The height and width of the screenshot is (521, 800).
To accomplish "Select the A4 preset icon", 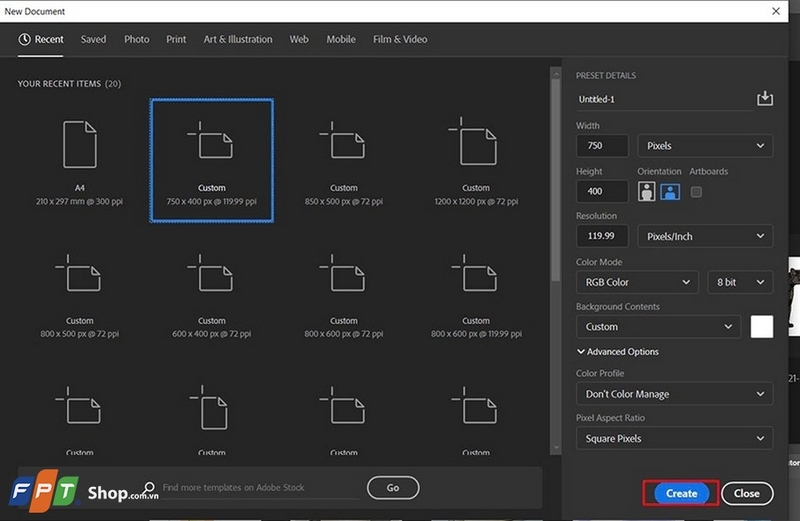I will [80, 144].
